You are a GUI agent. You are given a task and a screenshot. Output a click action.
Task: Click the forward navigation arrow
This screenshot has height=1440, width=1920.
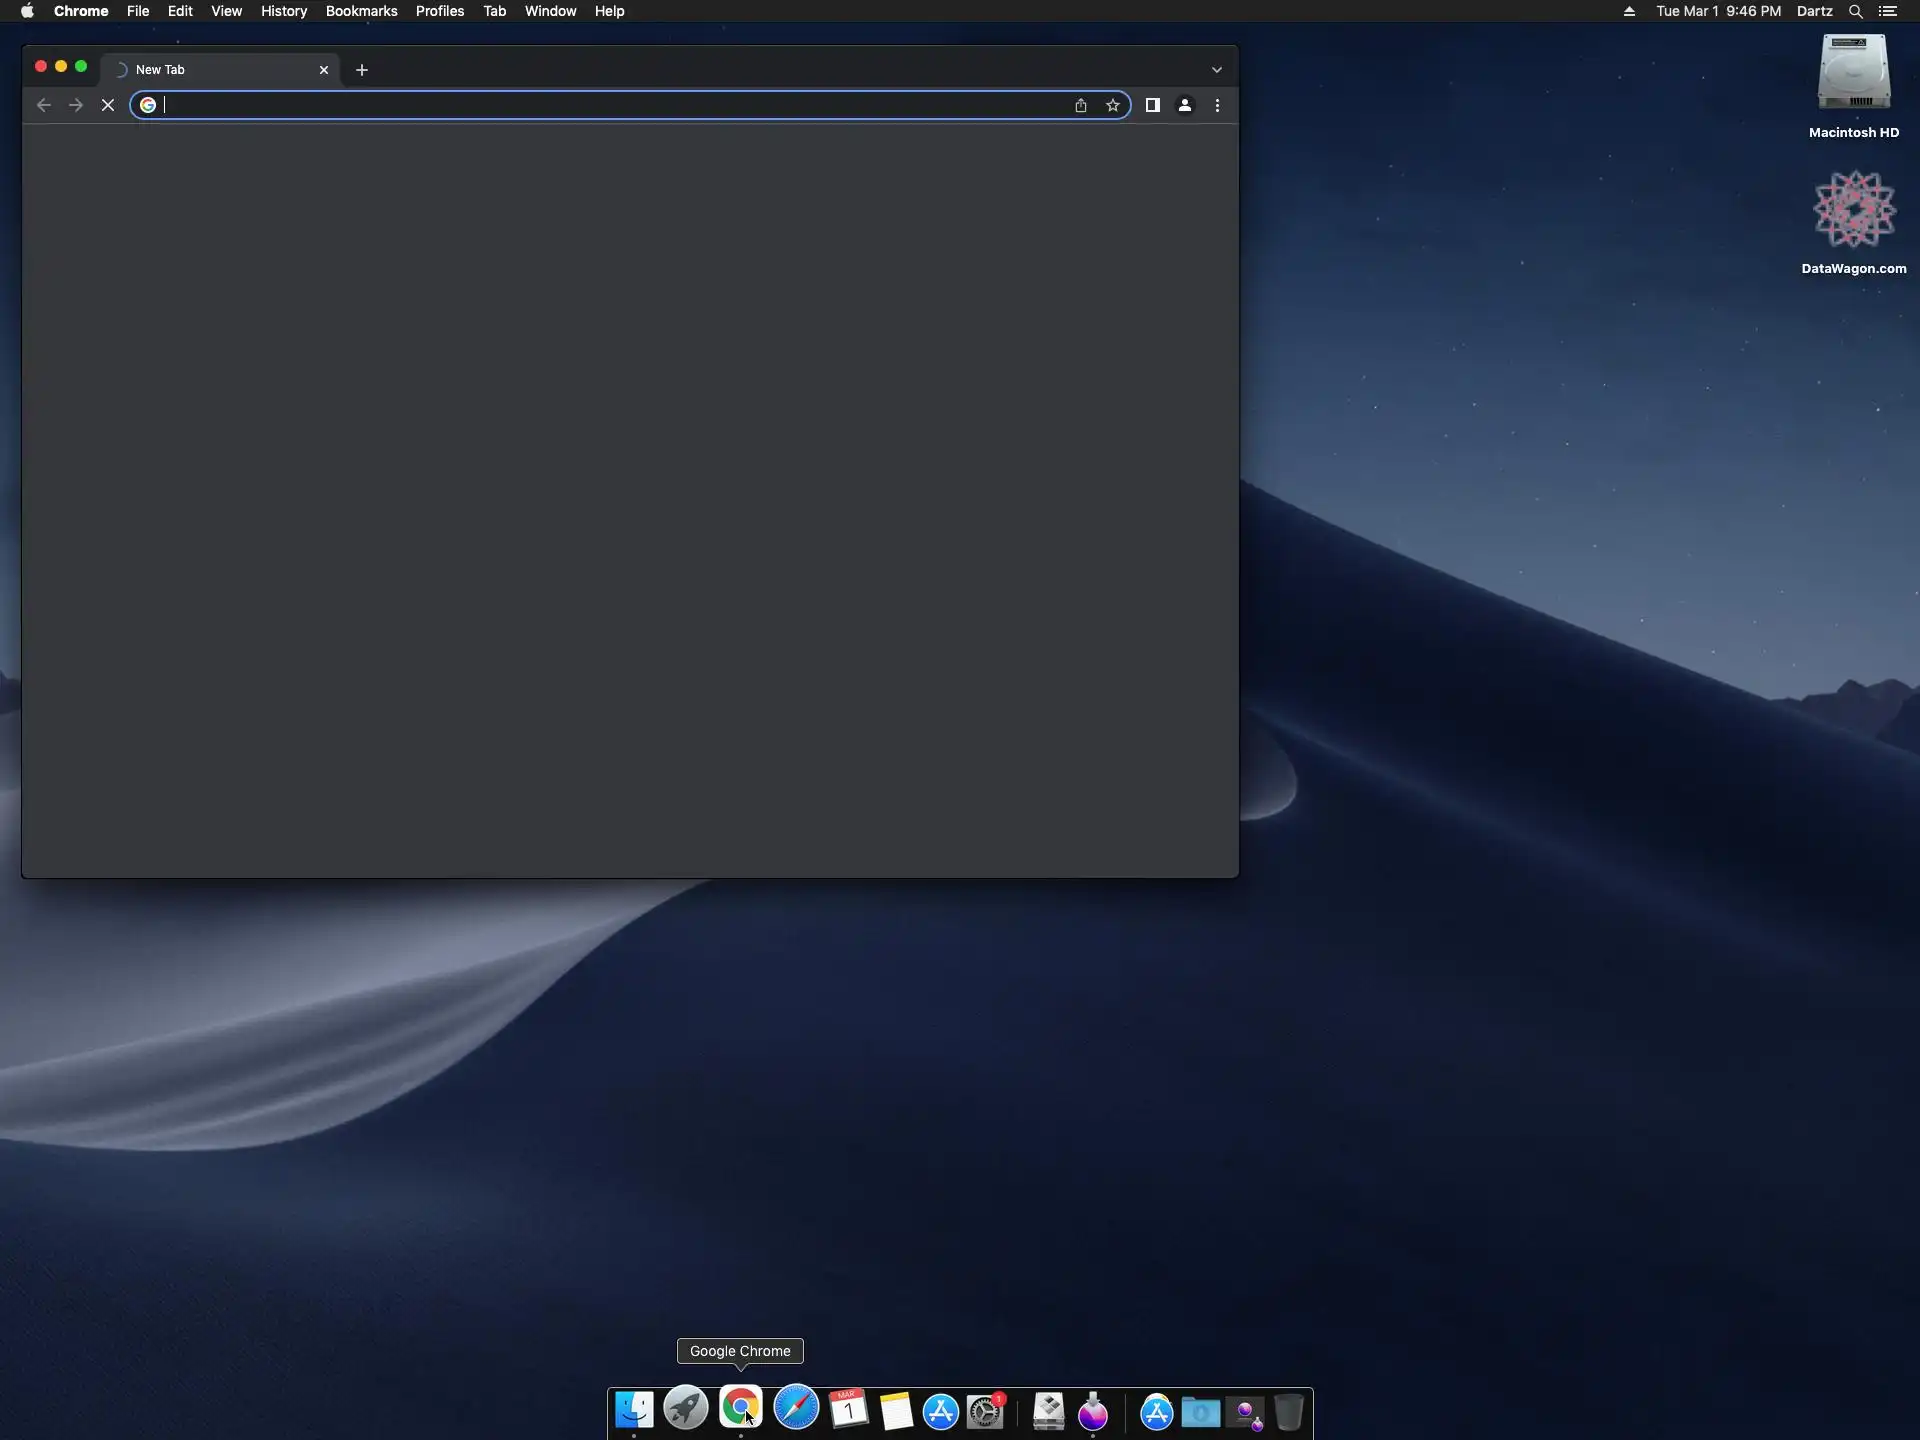pyautogui.click(x=76, y=105)
